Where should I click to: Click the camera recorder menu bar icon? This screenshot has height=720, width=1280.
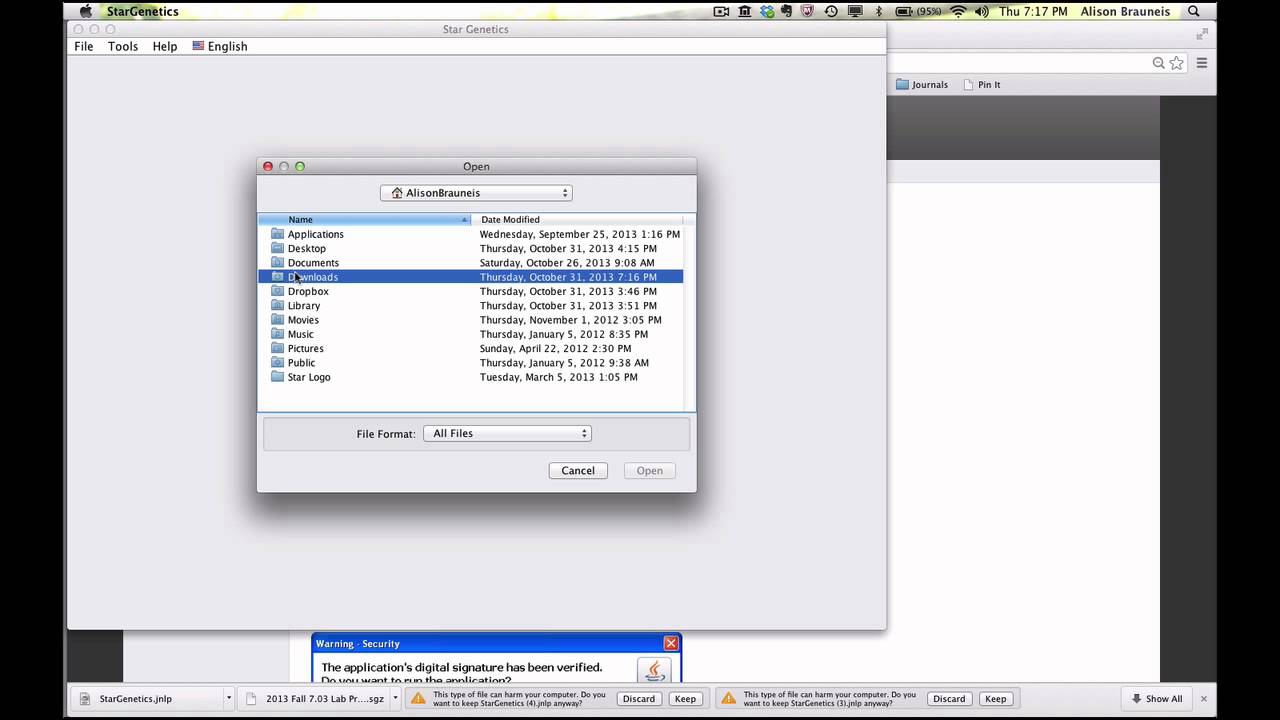721,12
